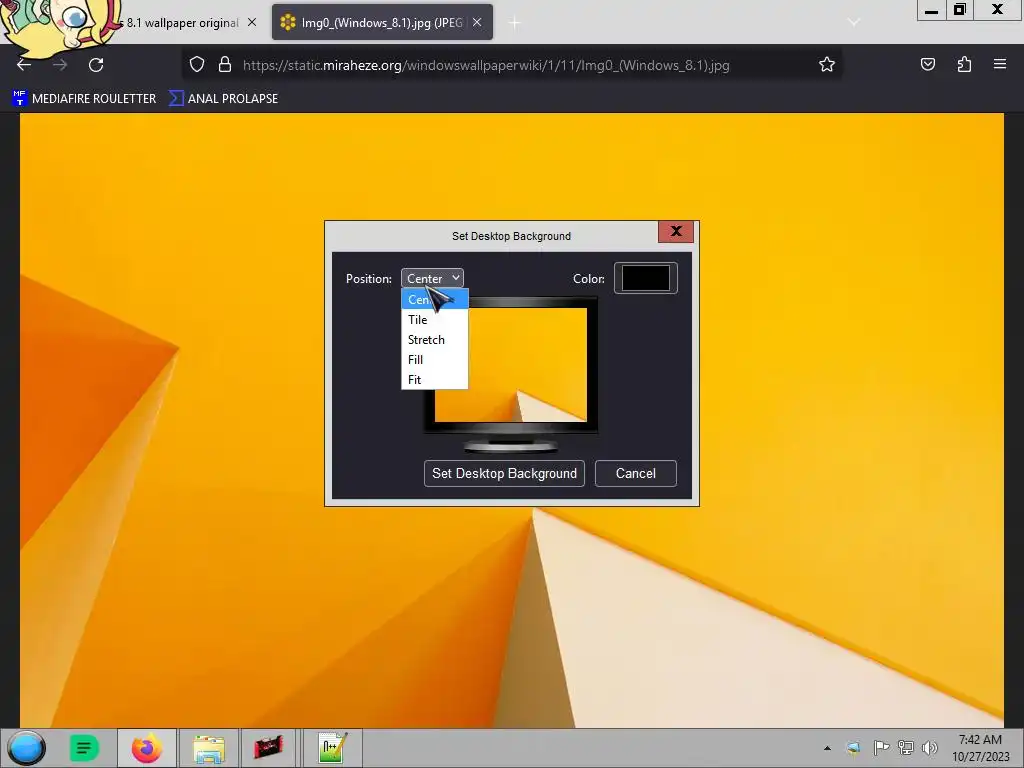Viewport: 1024px width, 768px height.
Task: Select the Img0_(Windows_8.1).jpg tab
Action: (x=382, y=23)
